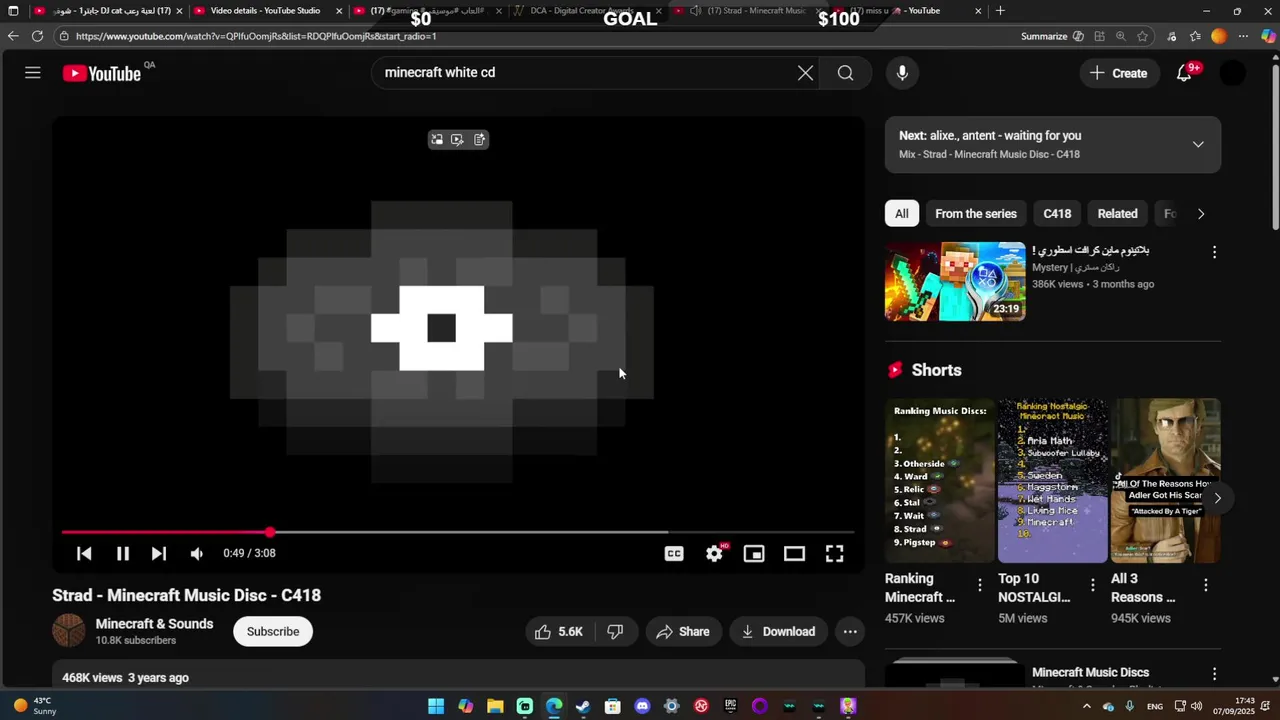Select the All filter chip
The image size is (1280, 720).
(x=902, y=214)
